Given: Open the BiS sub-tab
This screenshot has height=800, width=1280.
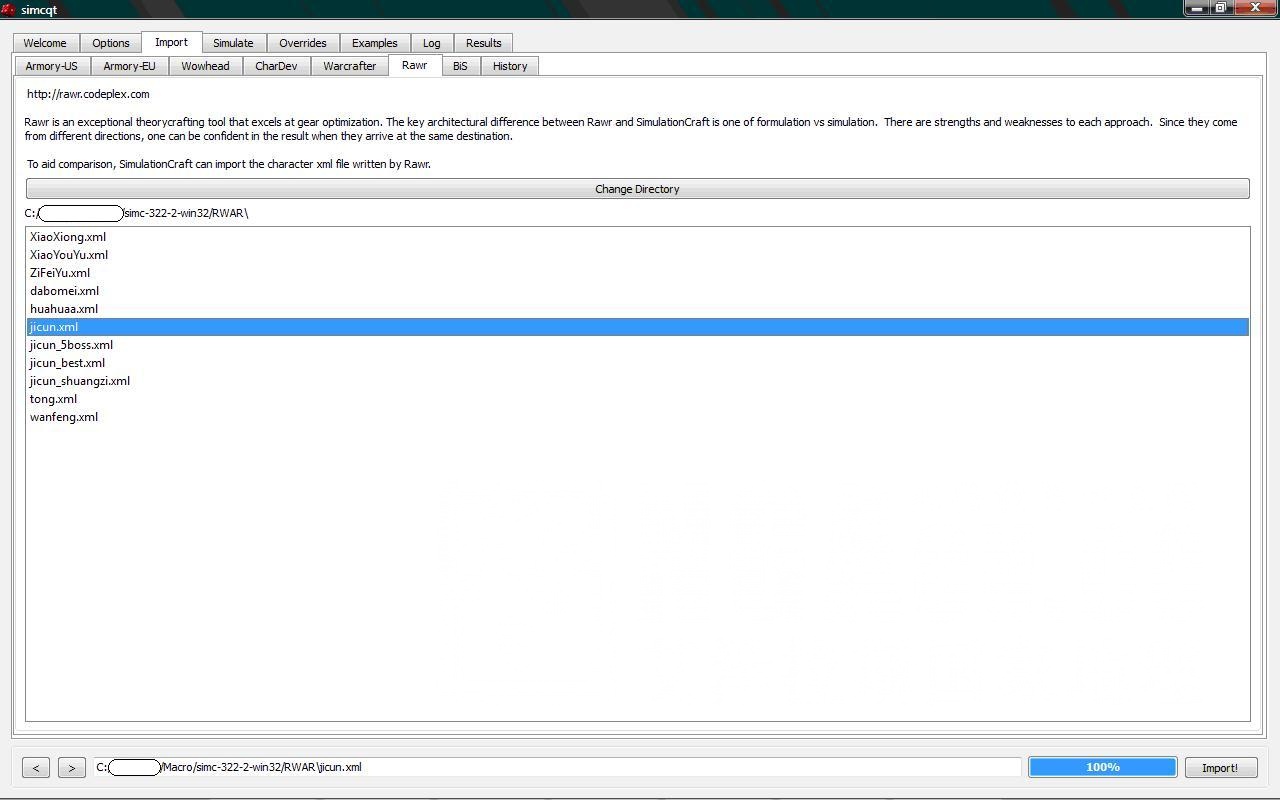Looking at the screenshot, I should pyautogui.click(x=460, y=66).
